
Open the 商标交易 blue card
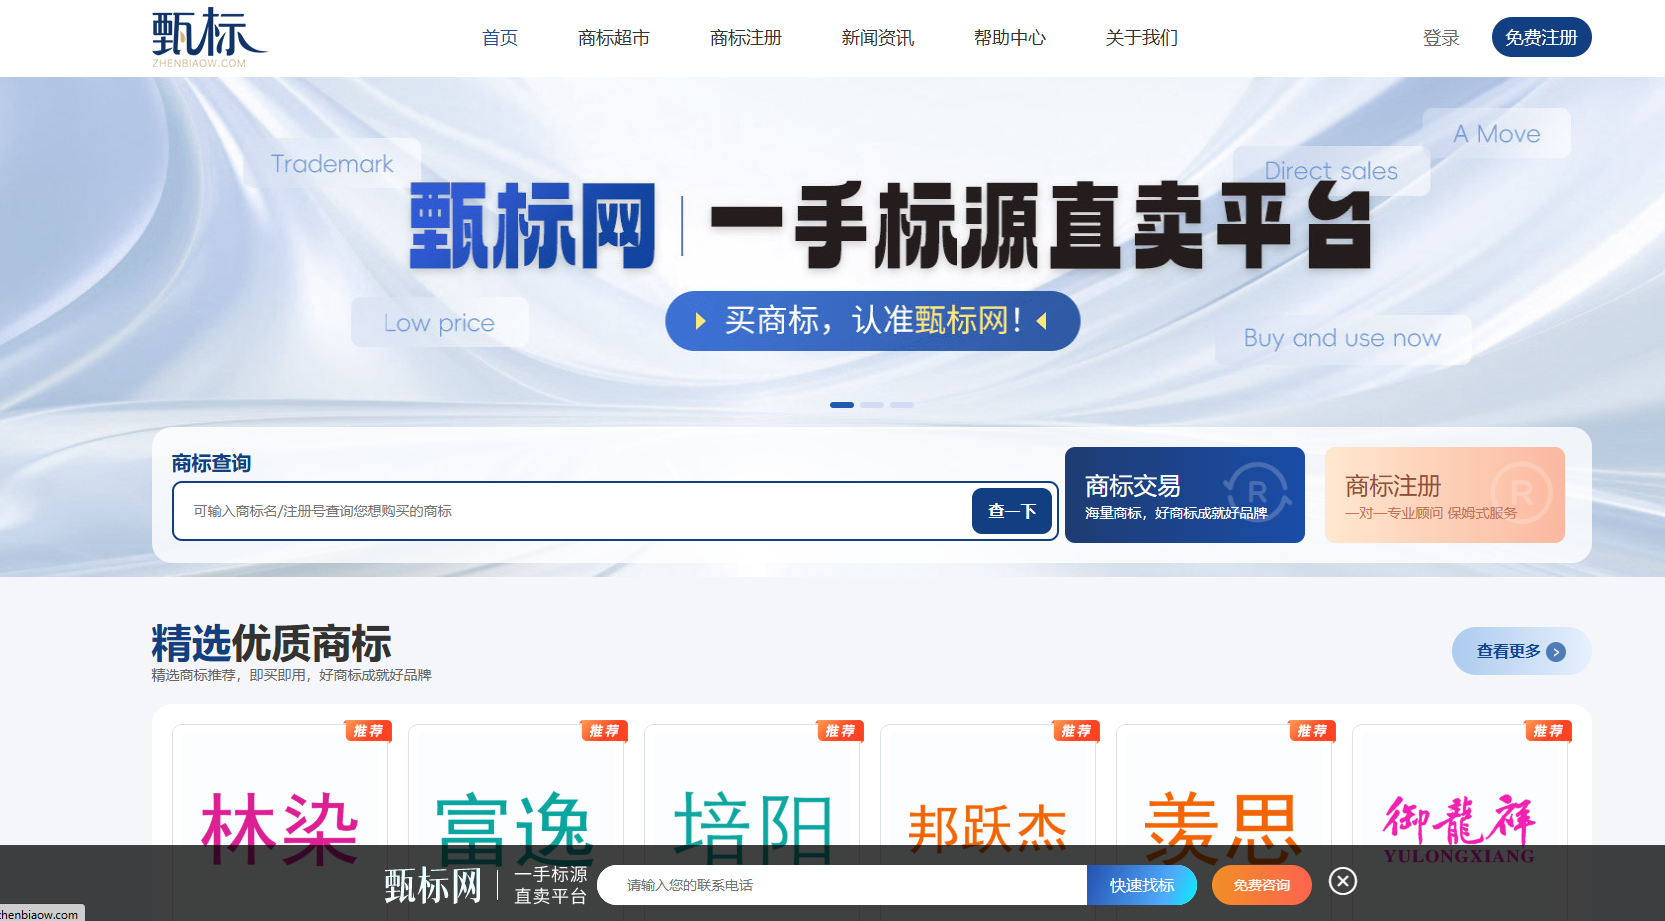pyautogui.click(x=1184, y=495)
